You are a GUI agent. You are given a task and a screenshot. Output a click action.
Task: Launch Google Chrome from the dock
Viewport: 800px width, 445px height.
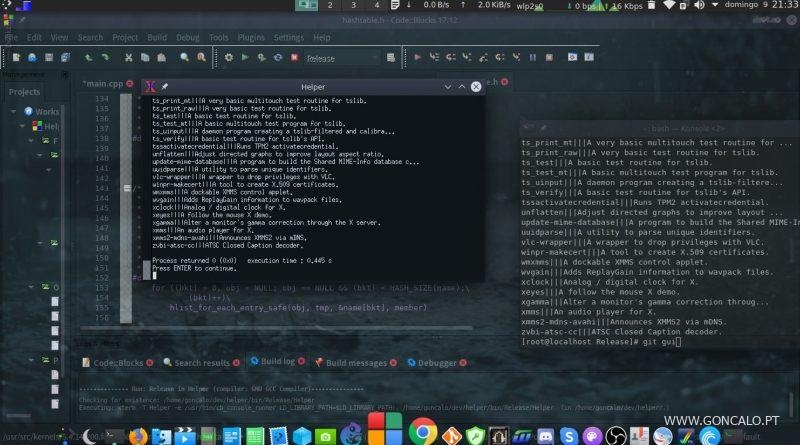coord(422,433)
